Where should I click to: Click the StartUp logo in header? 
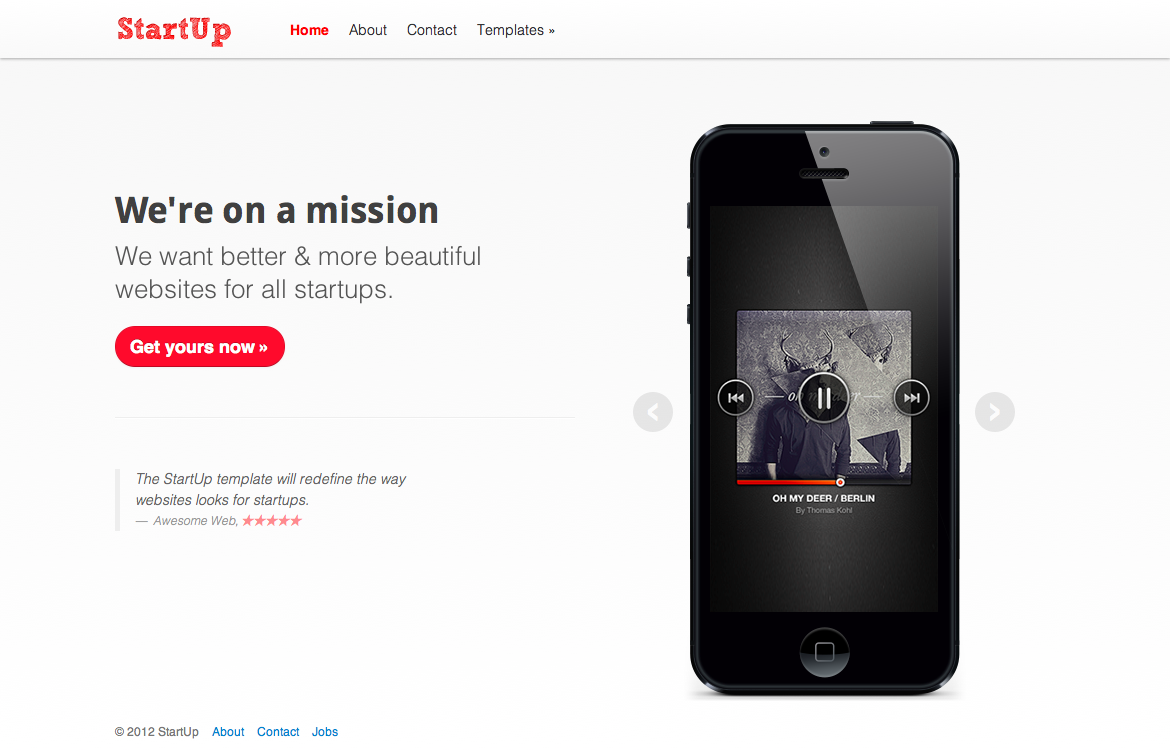(x=174, y=30)
